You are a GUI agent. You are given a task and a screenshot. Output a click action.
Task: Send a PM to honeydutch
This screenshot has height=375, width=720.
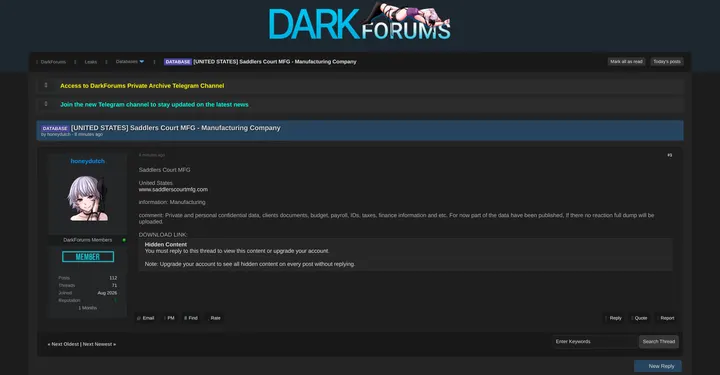click(x=170, y=318)
